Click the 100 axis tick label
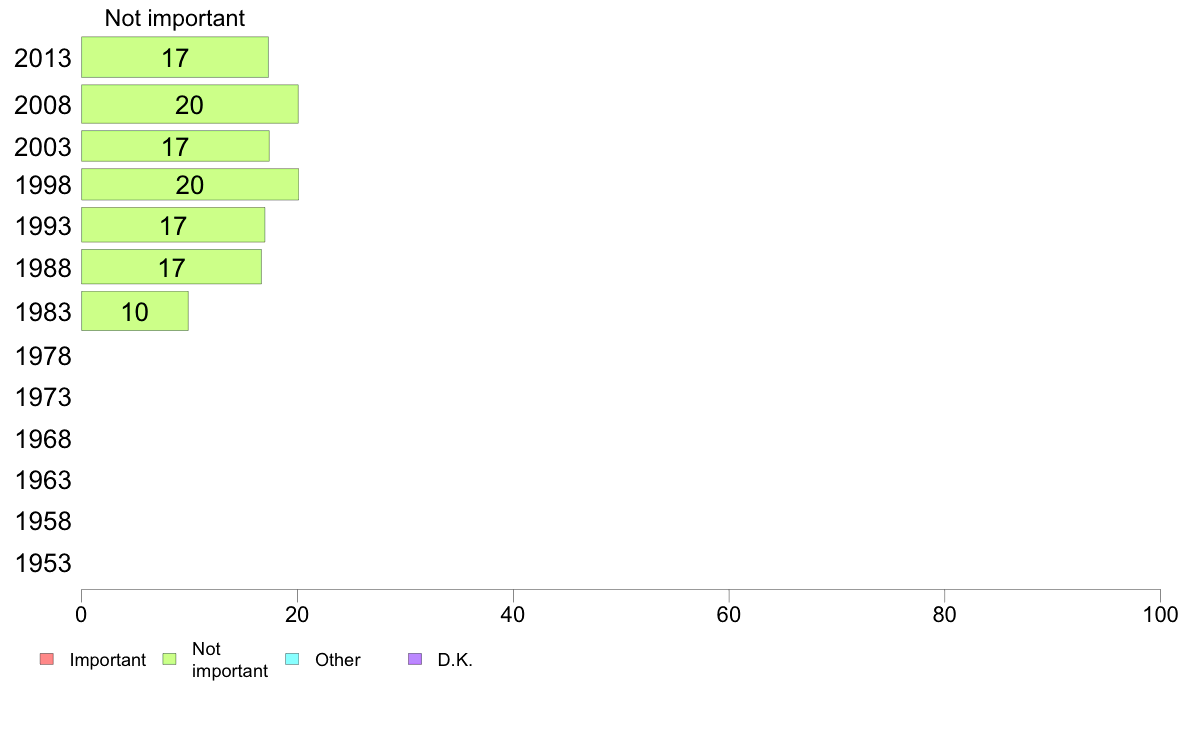The height and width of the screenshot is (736, 1188). pos(1160,615)
